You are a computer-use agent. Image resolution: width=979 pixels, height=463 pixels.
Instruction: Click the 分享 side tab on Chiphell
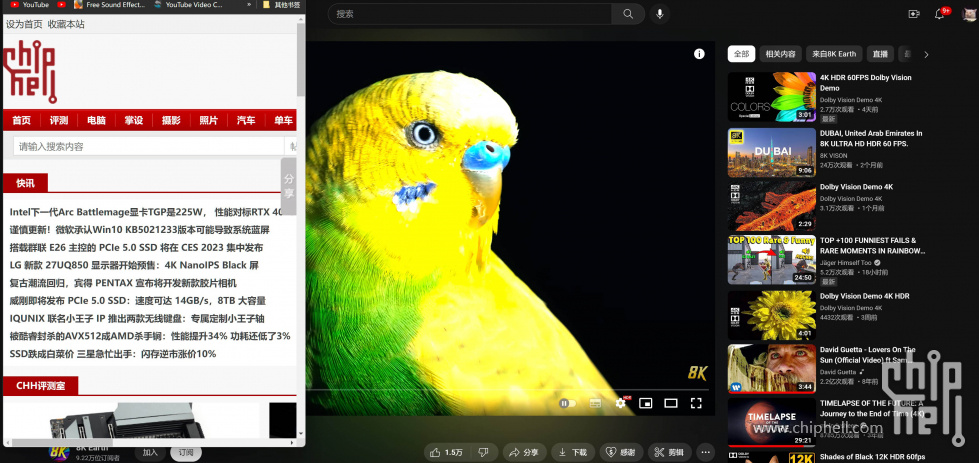[x=288, y=186]
